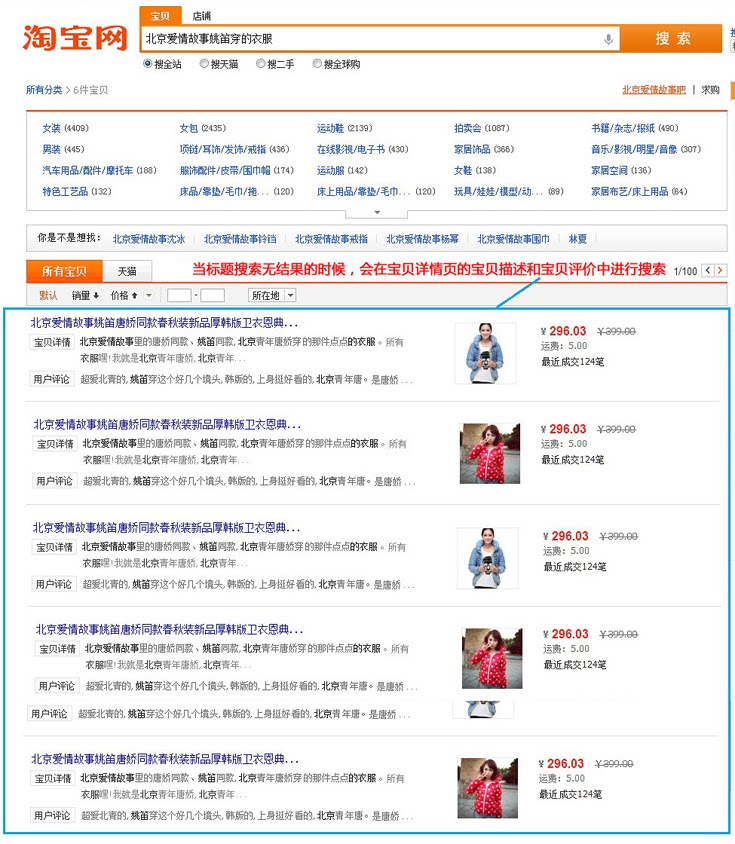This screenshot has width=735, height=844.
Task: Sort results by 价格
Action: (x=123, y=295)
